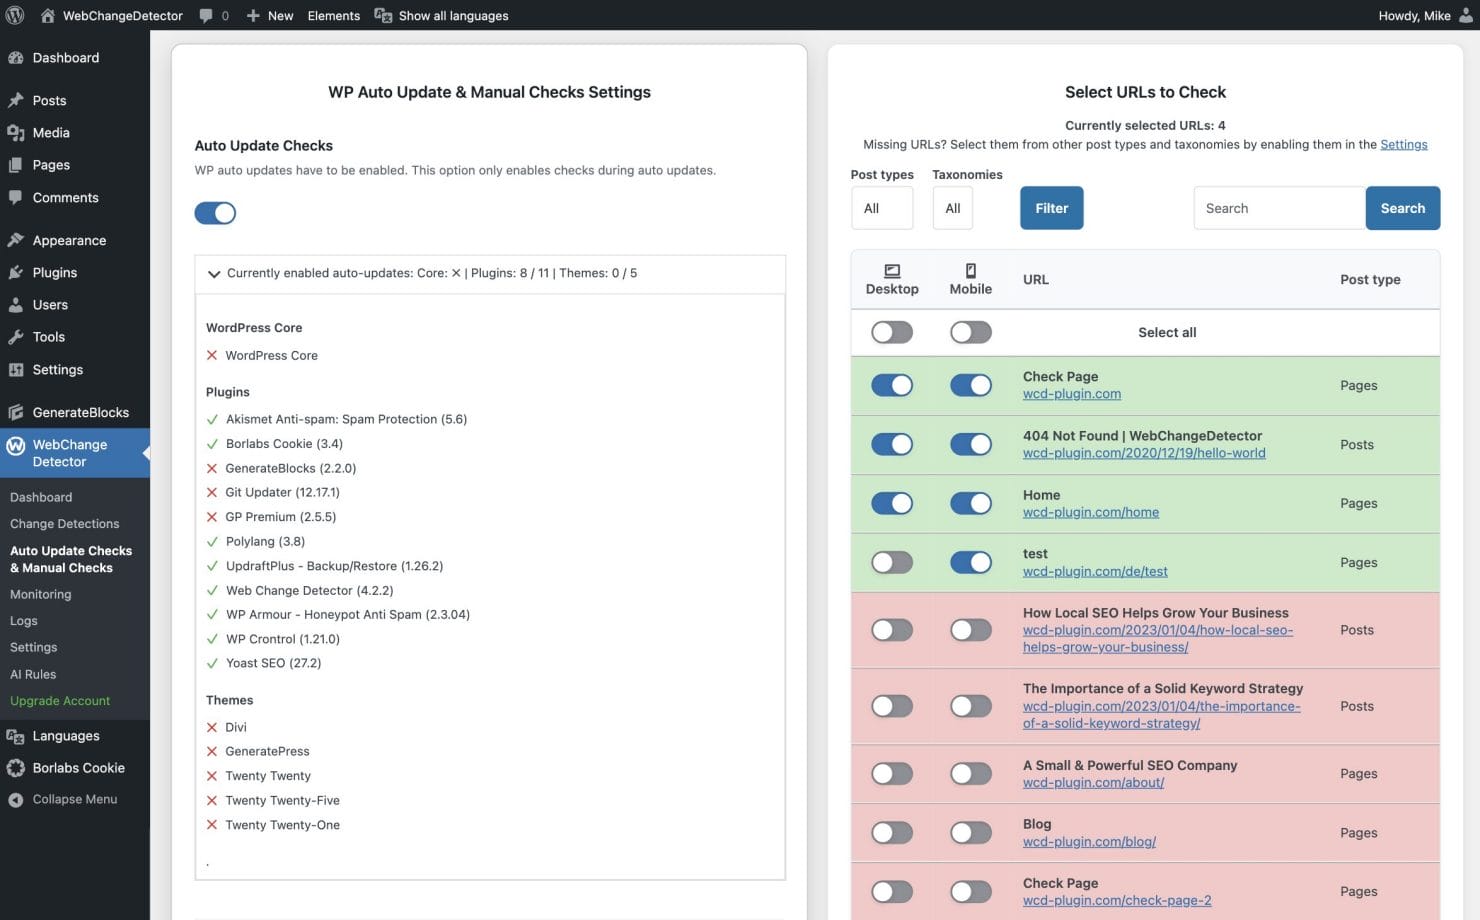
Task: Open the wcd-plugin.com/home link
Action: click(x=1090, y=511)
